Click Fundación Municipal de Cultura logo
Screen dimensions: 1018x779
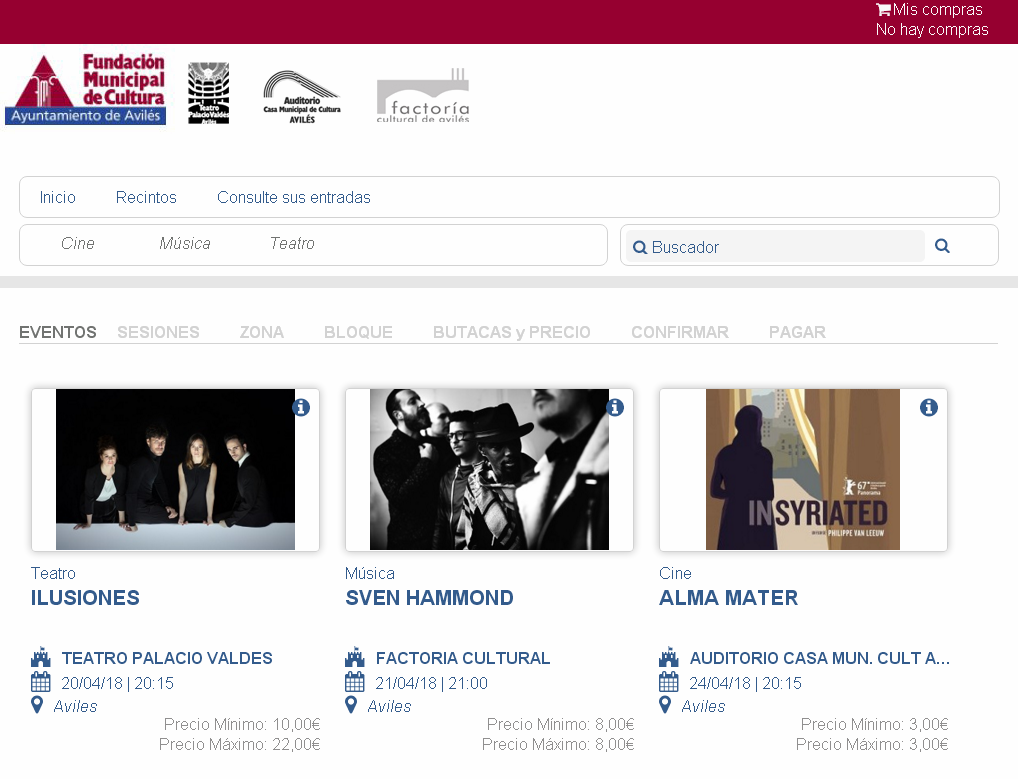coord(86,90)
